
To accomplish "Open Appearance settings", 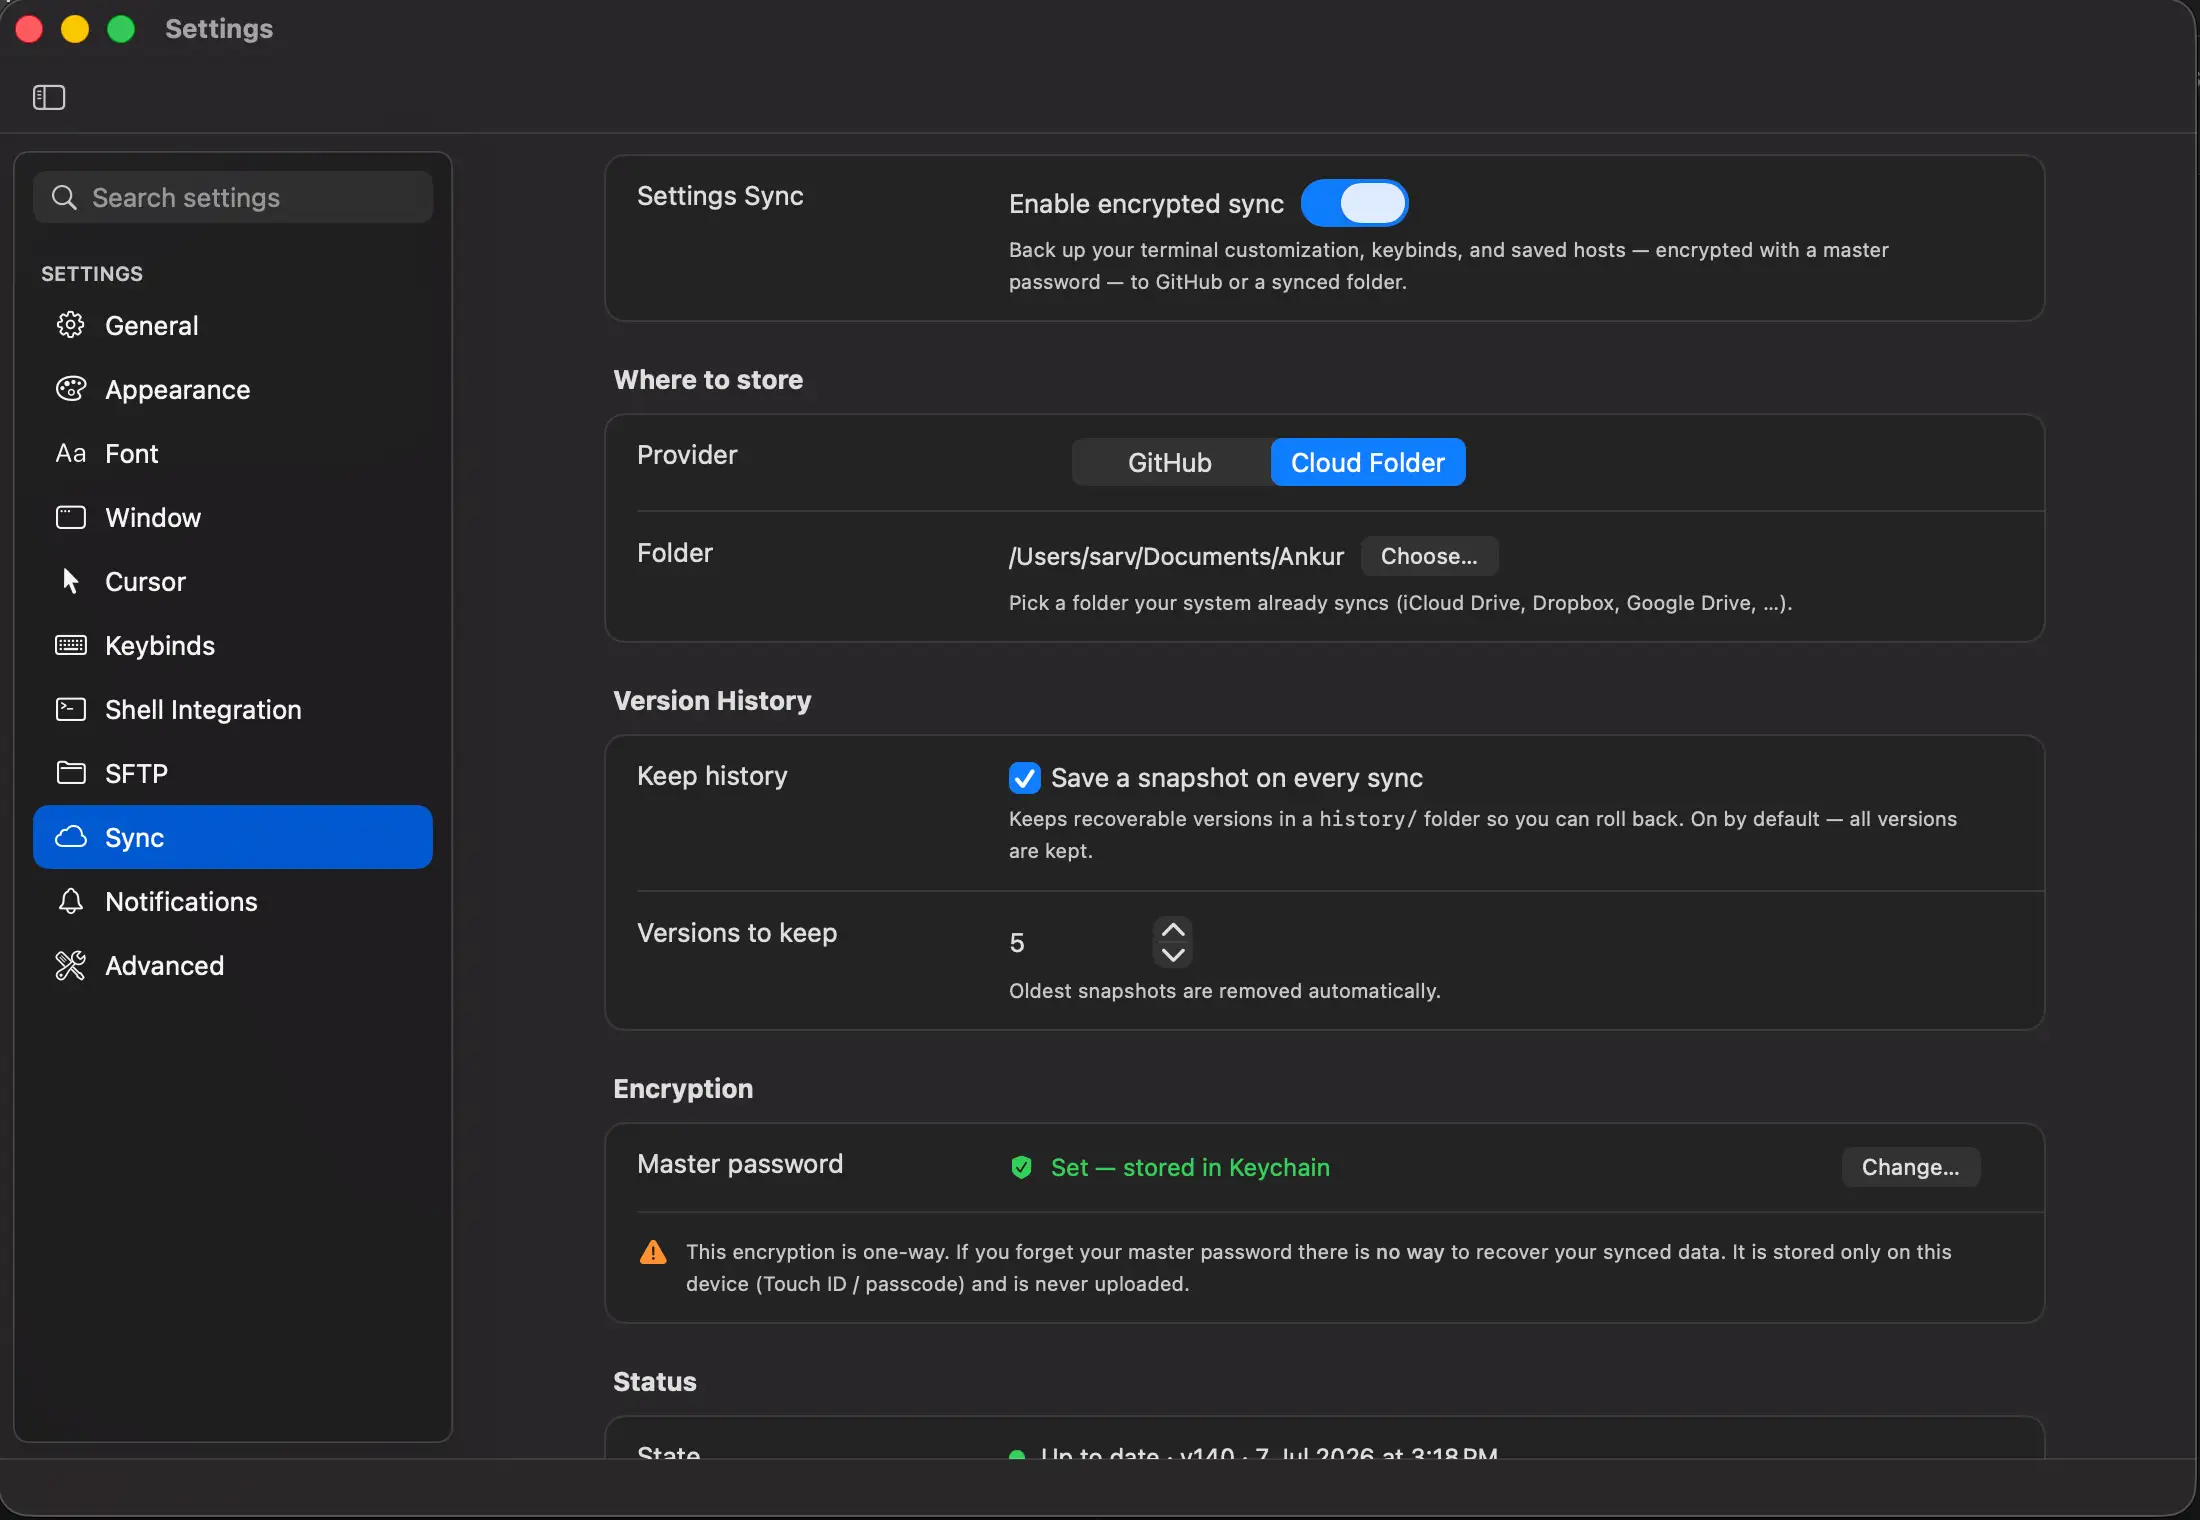I will click(x=233, y=389).
